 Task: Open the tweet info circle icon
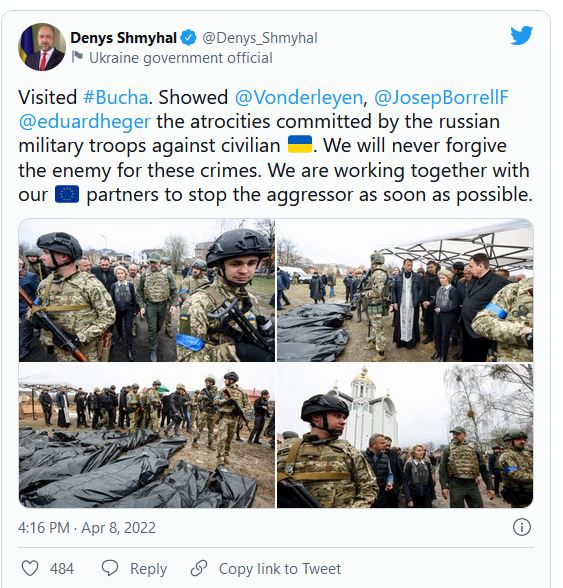pyautogui.click(x=521, y=527)
